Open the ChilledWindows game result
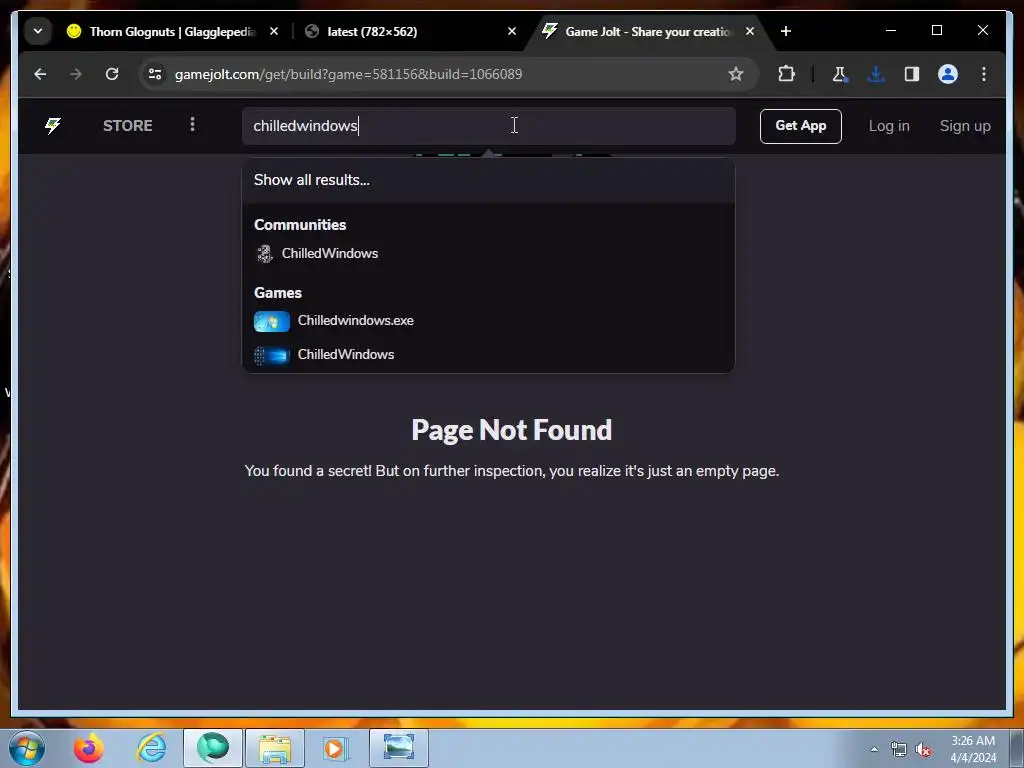This screenshot has width=1024, height=768. [x=488, y=355]
